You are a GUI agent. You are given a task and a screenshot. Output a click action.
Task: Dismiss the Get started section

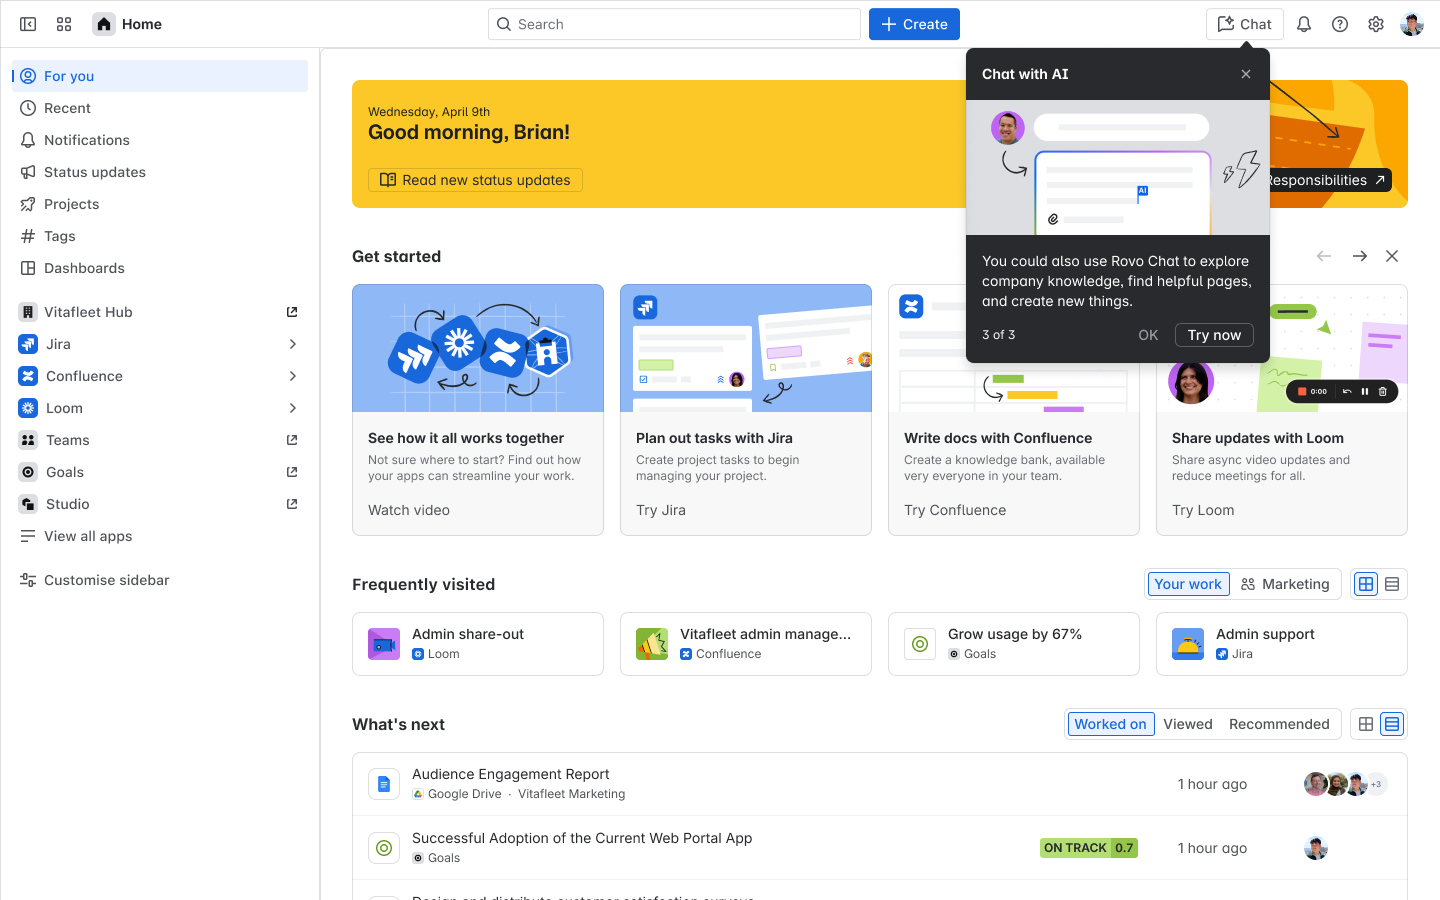(x=1392, y=256)
